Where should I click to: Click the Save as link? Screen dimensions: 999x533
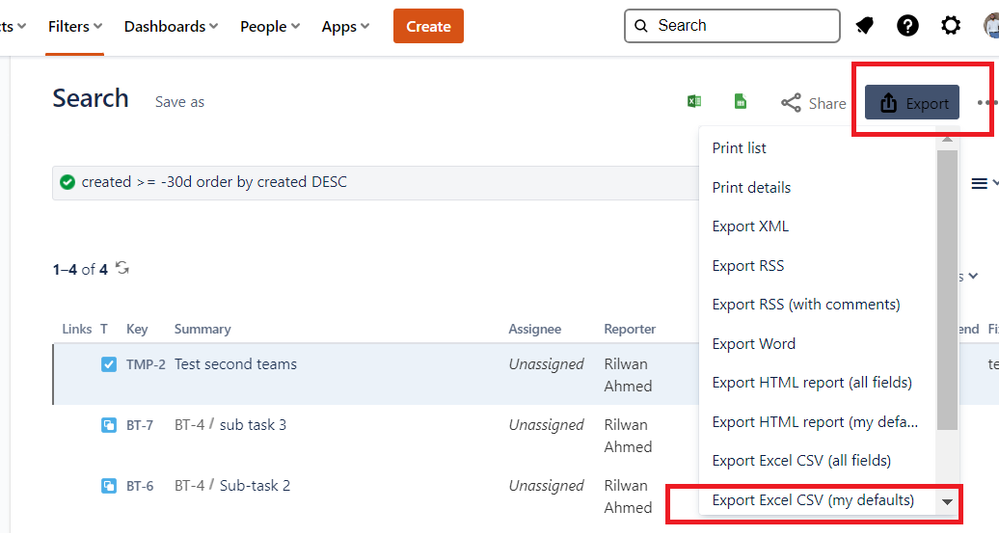coord(180,102)
